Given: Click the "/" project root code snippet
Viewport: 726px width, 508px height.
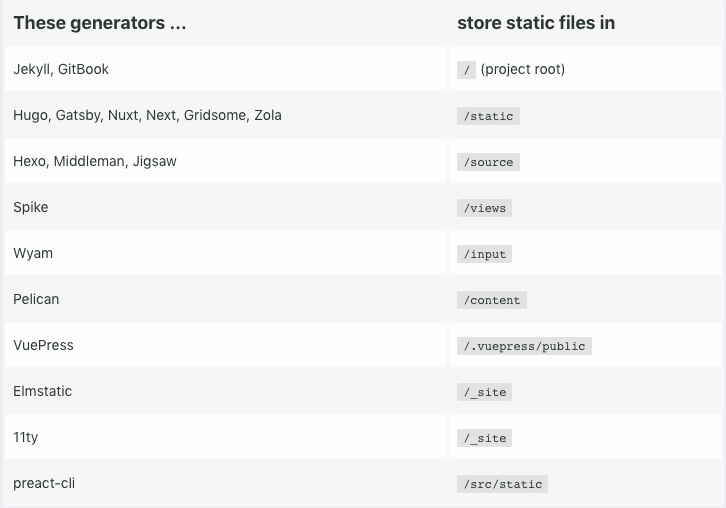Looking at the screenshot, I should click(467, 70).
